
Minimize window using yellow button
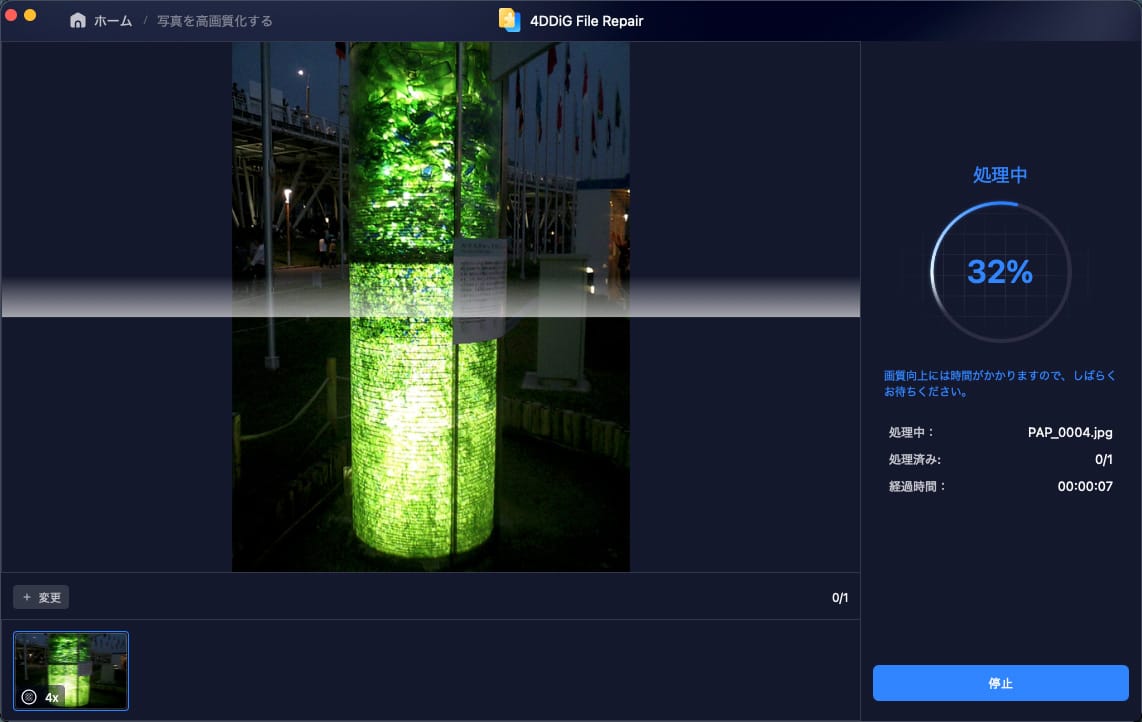pyautogui.click(x=30, y=16)
